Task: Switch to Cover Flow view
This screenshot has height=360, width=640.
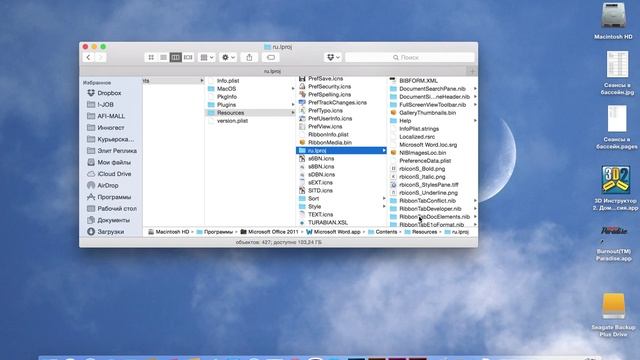Action: point(188,58)
